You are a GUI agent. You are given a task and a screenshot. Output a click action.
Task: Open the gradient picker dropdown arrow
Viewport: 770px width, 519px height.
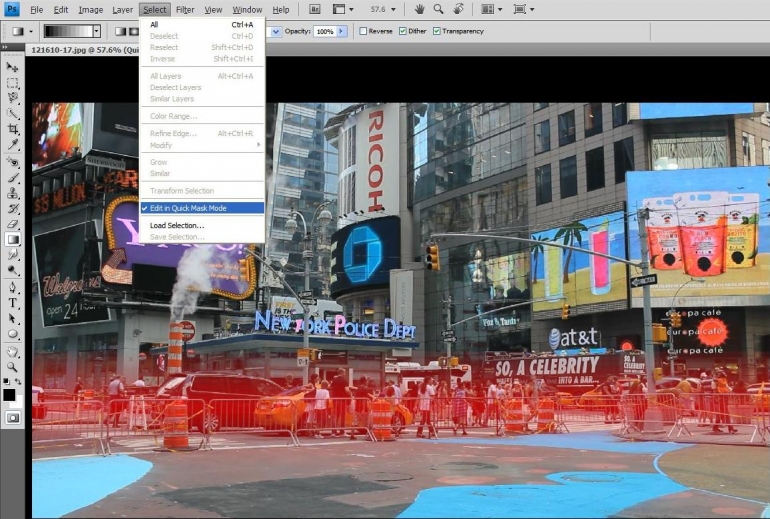(x=97, y=31)
